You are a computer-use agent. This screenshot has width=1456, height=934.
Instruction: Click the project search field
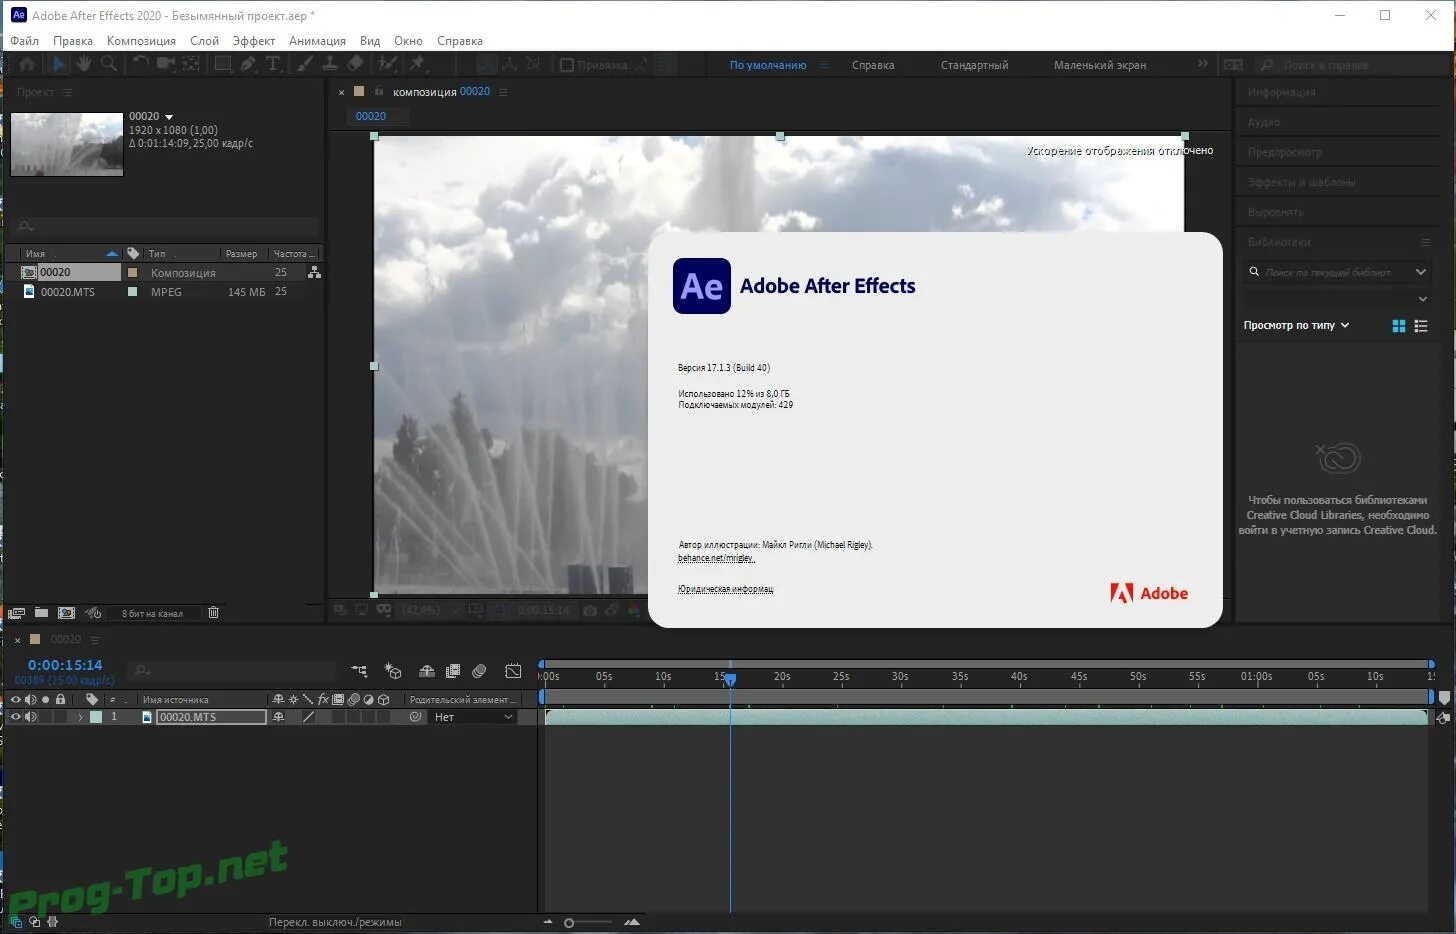(x=167, y=226)
